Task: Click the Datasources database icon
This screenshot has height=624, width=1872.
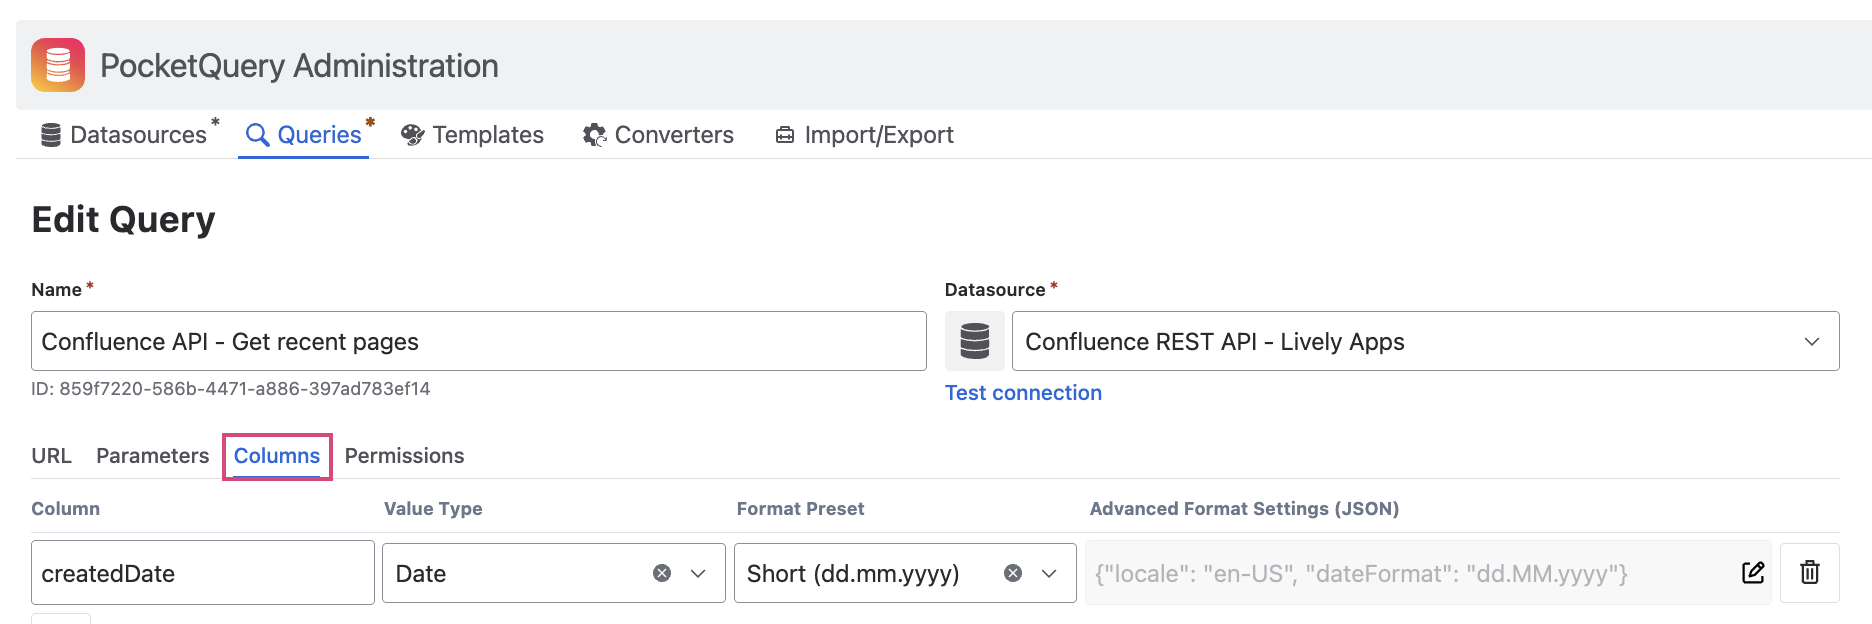Action: (x=51, y=135)
